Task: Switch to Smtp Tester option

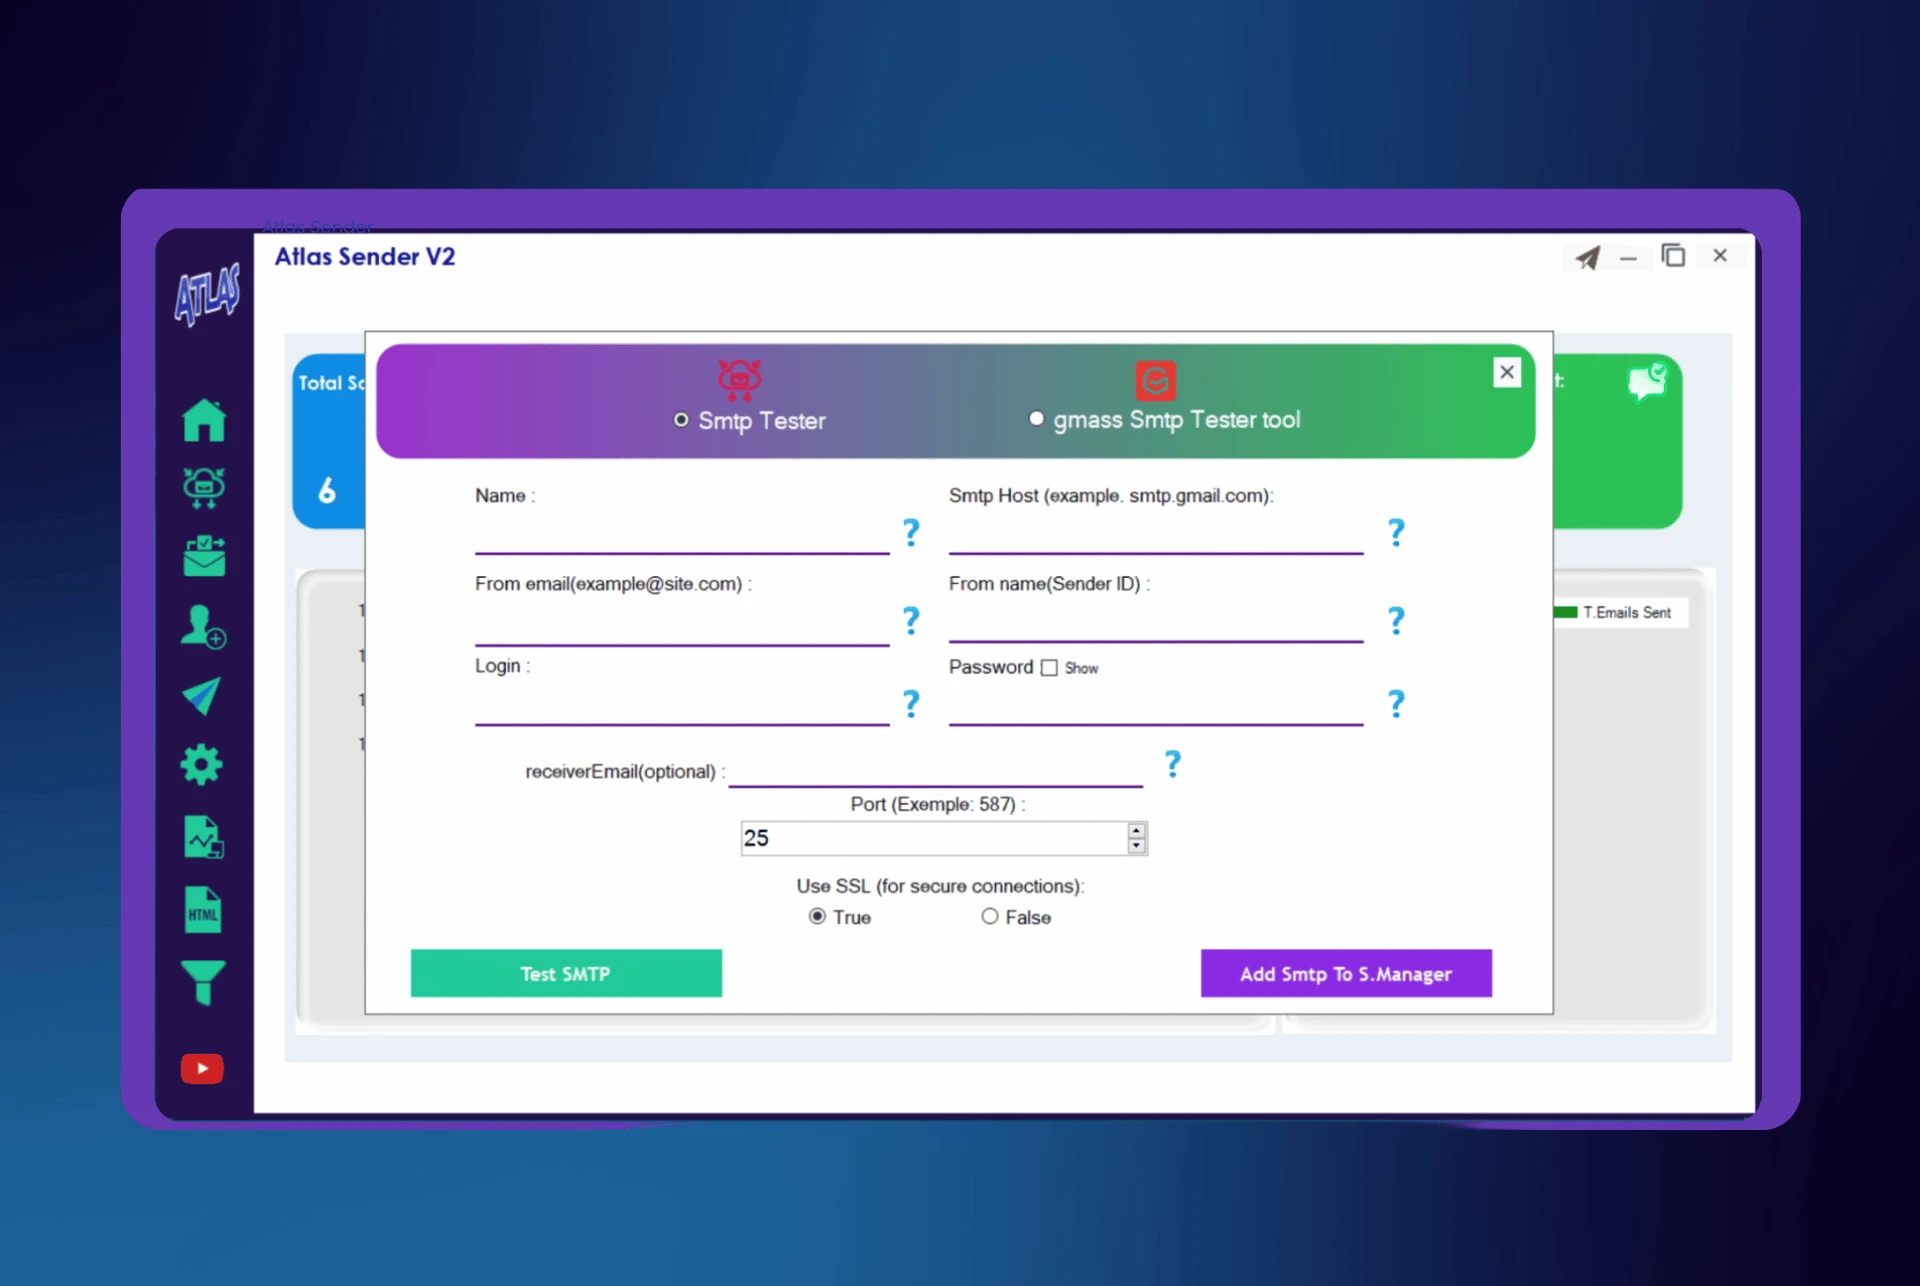Action: (x=681, y=420)
